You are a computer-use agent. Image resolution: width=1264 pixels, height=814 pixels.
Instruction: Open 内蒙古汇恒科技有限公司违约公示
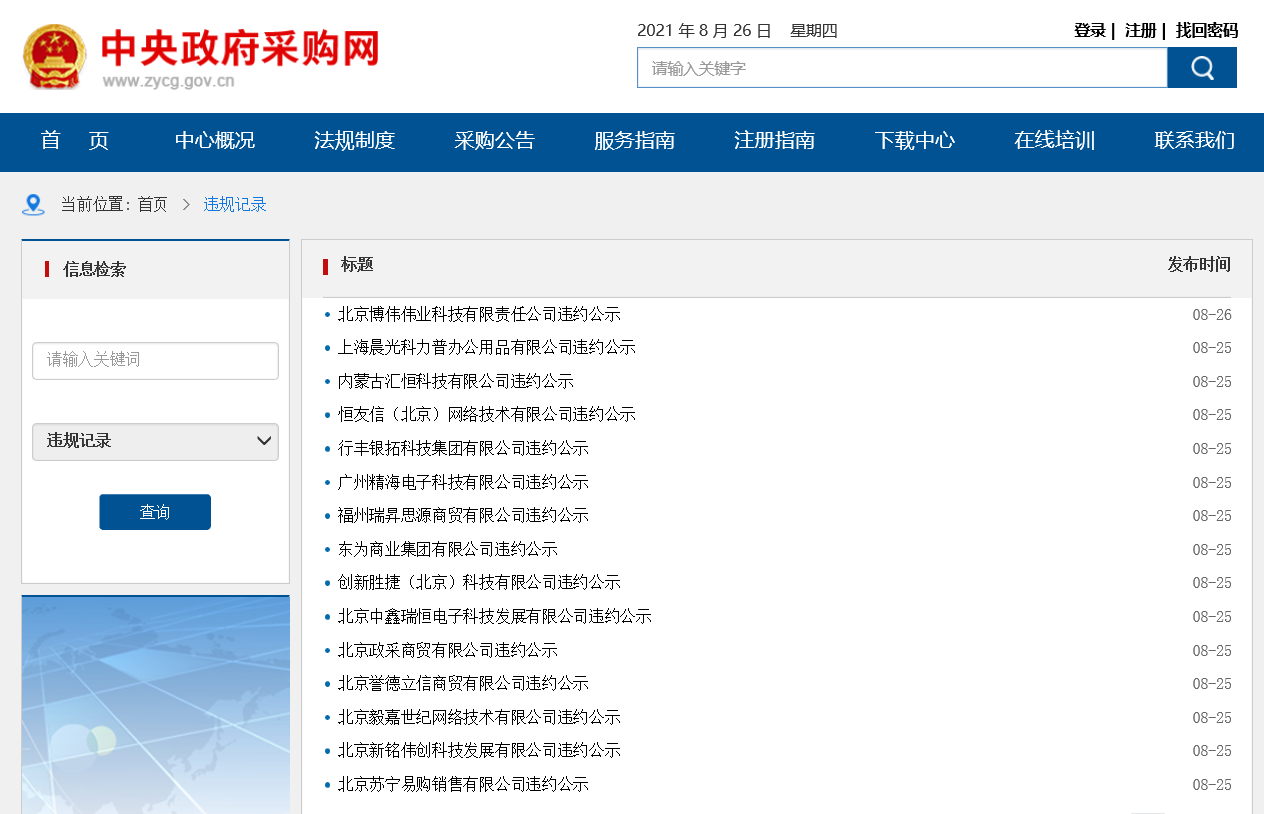(456, 382)
